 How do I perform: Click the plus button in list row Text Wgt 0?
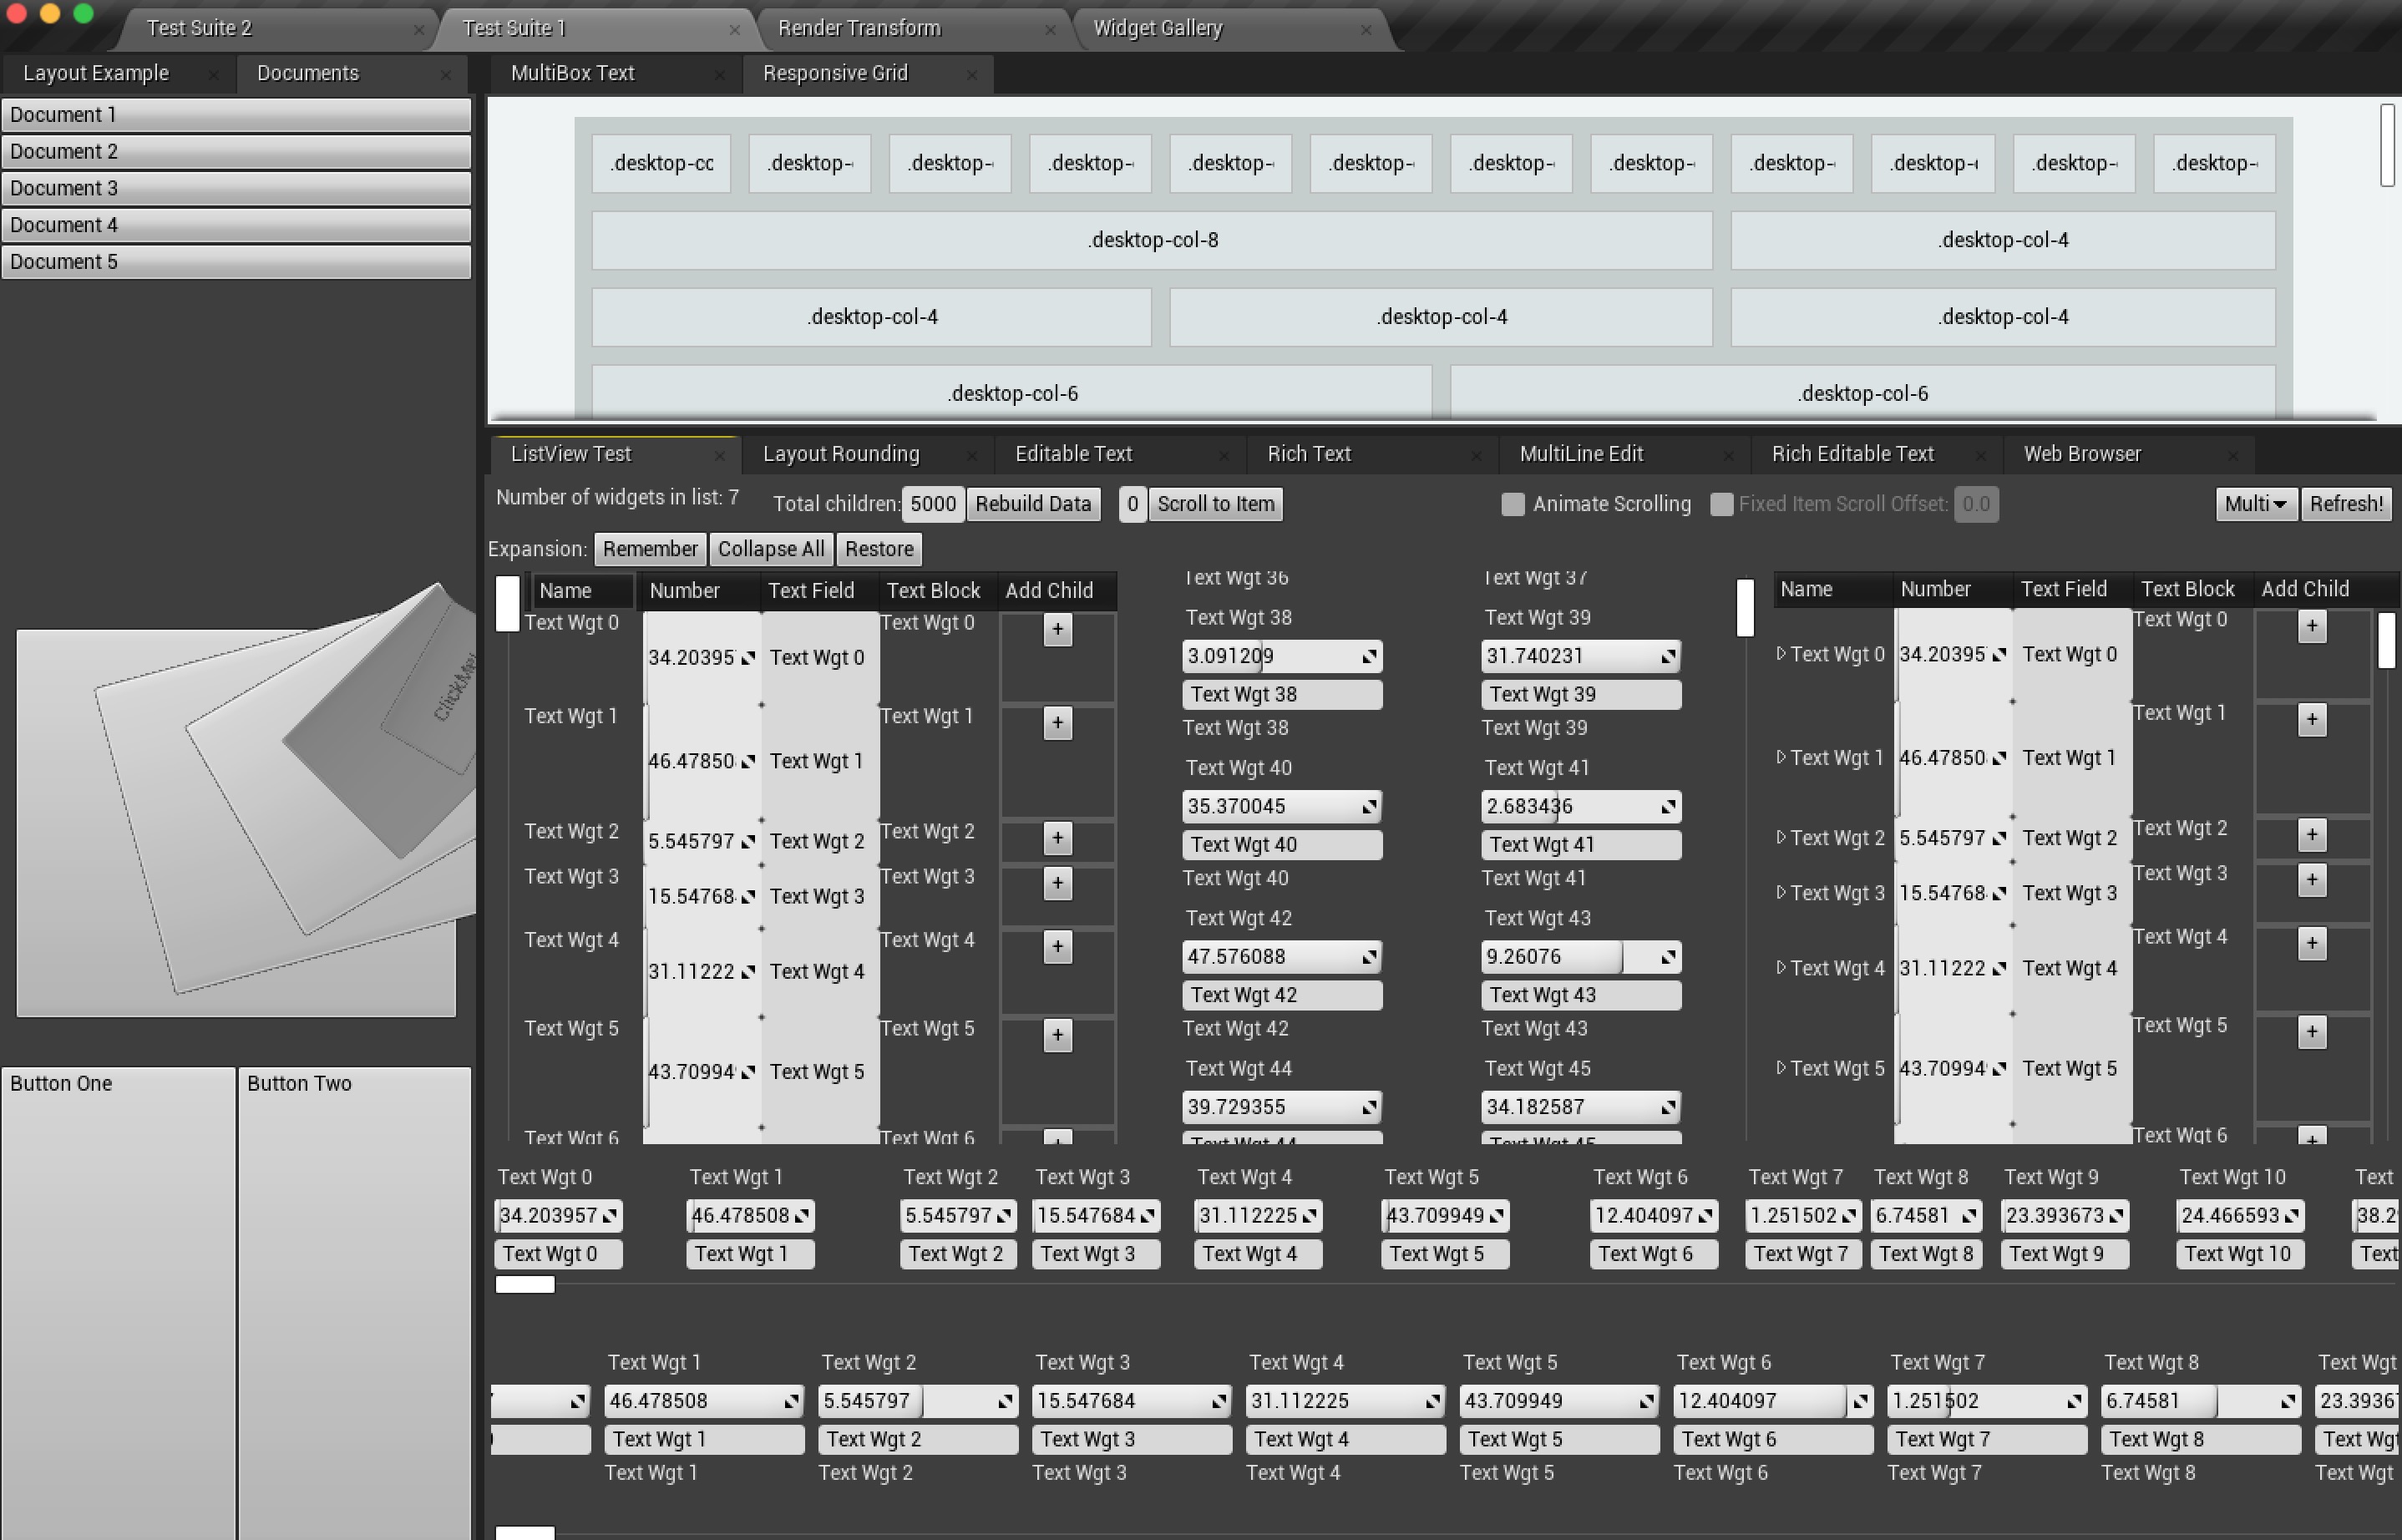(1057, 630)
